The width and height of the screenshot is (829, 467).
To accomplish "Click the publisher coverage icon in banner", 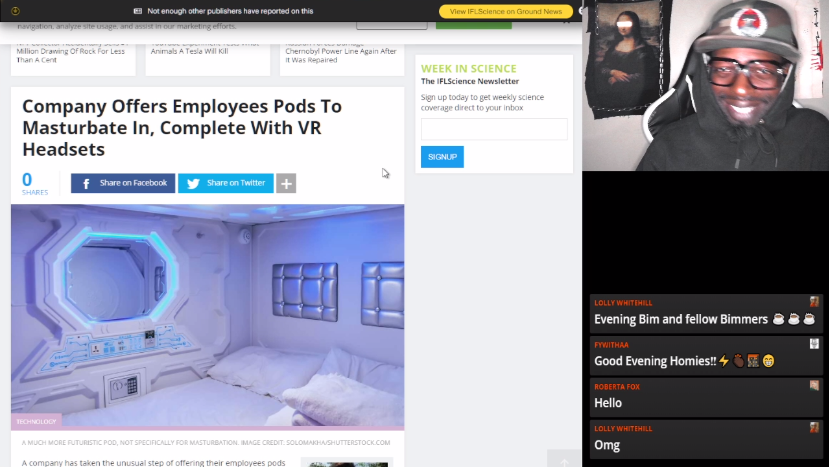I will [x=138, y=11].
